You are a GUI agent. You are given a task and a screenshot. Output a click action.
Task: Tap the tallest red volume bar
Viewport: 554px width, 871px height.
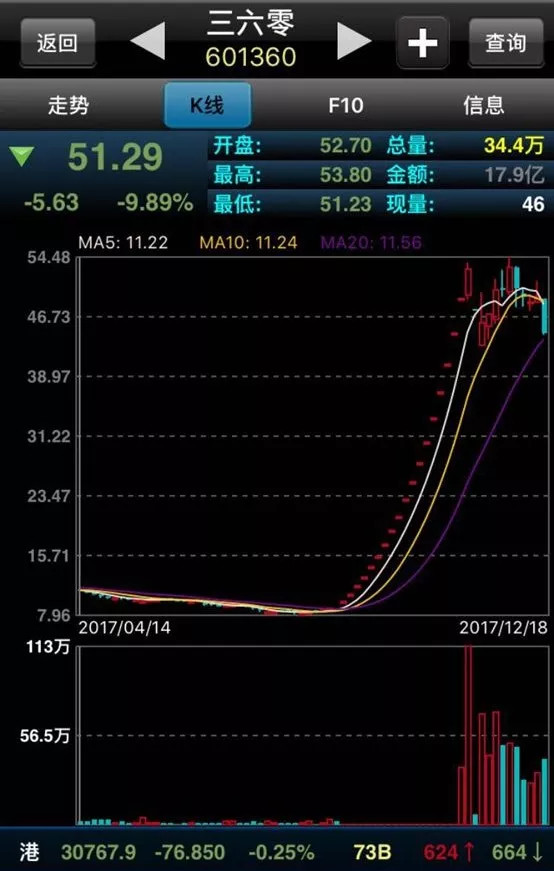(x=468, y=734)
